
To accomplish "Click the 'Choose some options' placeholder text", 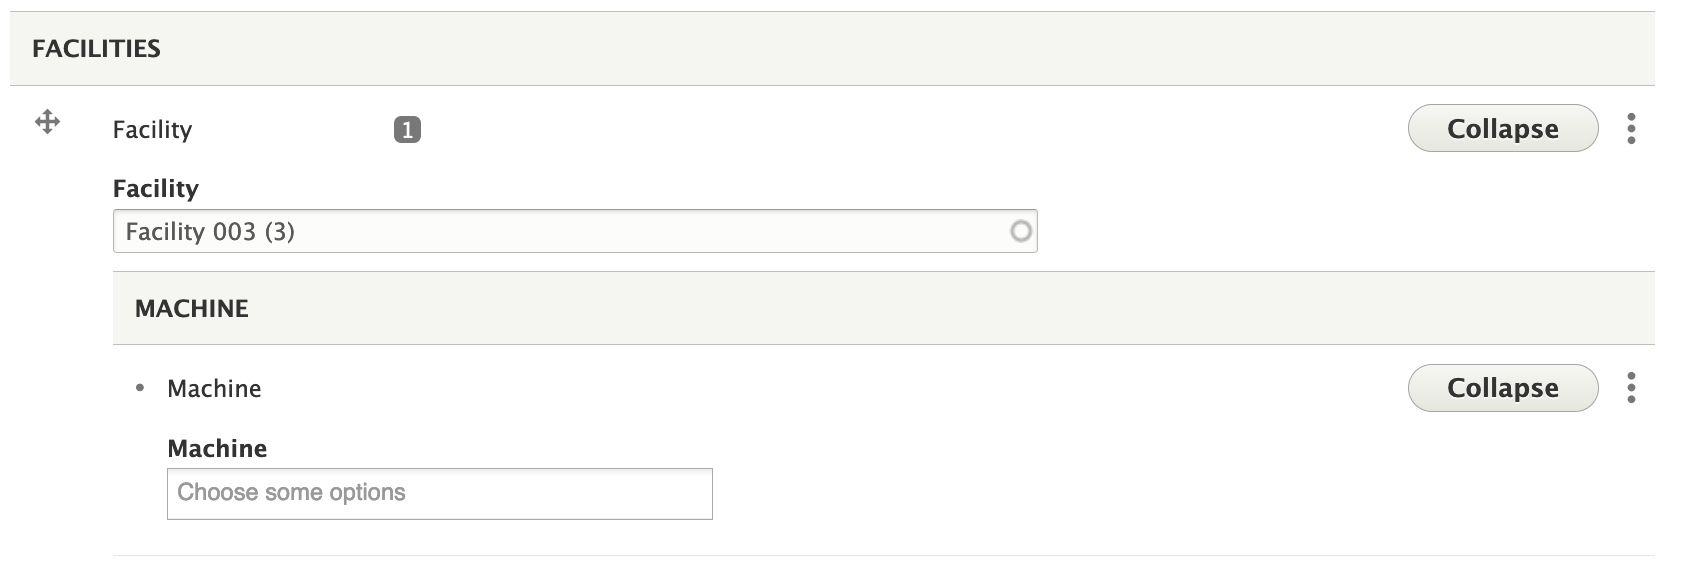I will [291, 493].
